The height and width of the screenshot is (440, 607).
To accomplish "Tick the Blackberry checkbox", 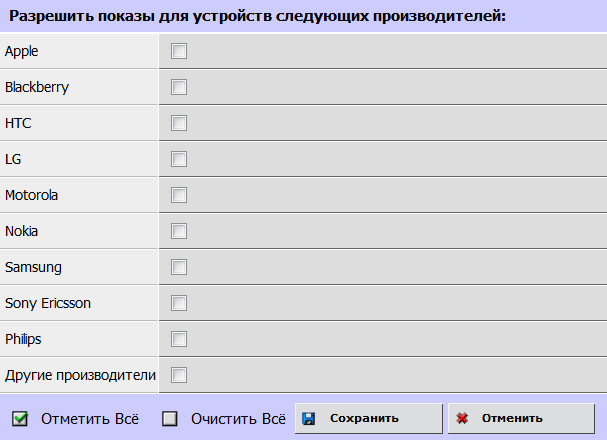I will 179,87.
